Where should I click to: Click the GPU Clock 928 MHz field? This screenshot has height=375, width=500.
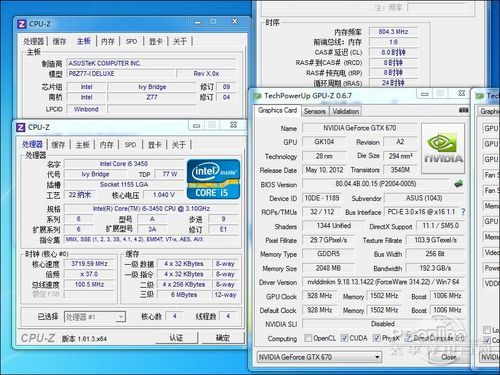(319, 296)
